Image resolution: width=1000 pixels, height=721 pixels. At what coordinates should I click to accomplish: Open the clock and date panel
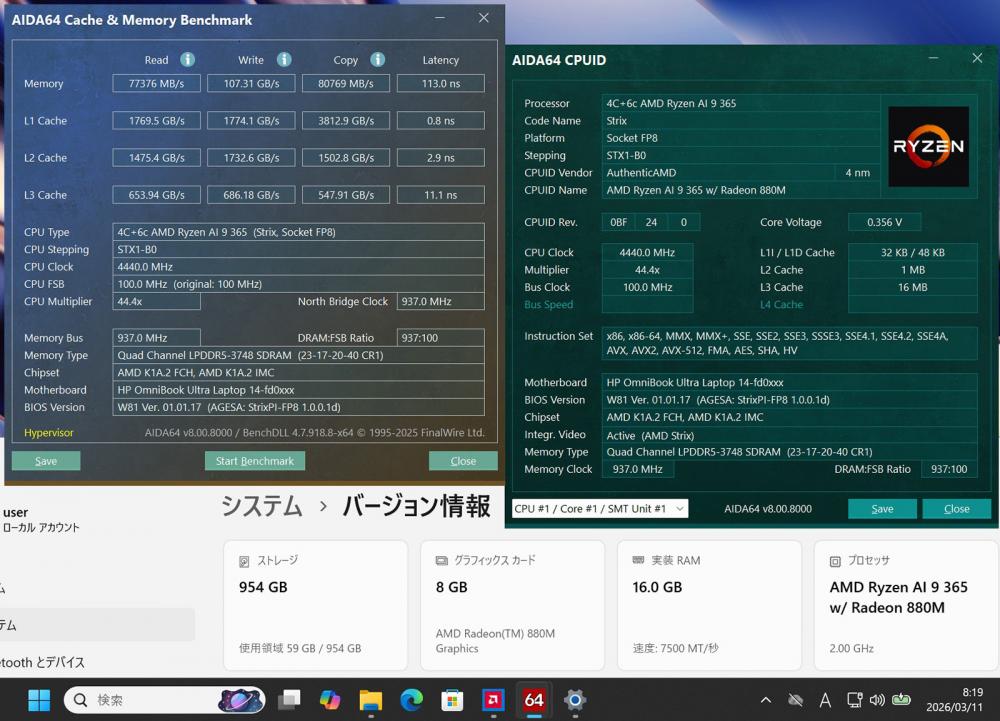[x=957, y=700]
